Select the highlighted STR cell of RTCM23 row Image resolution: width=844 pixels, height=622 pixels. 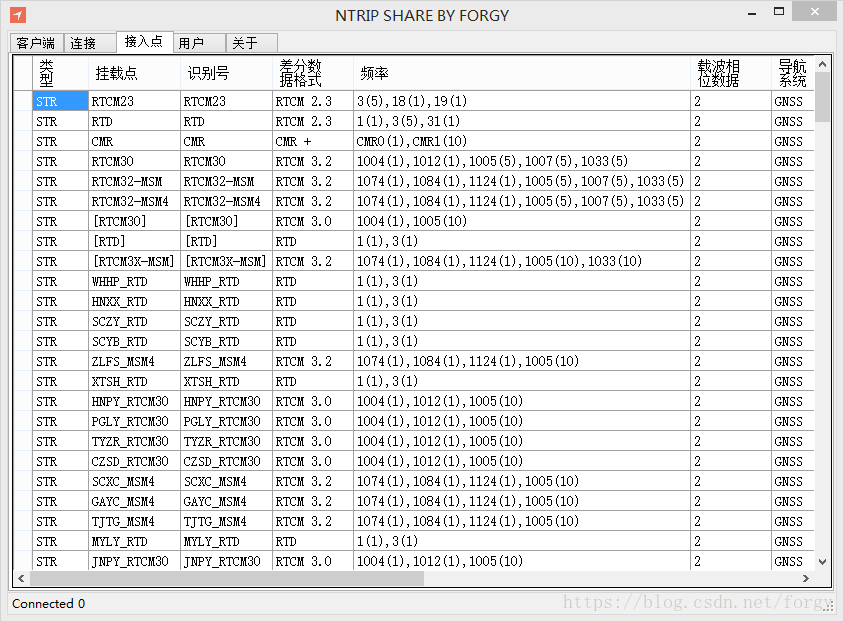(60, 101)
